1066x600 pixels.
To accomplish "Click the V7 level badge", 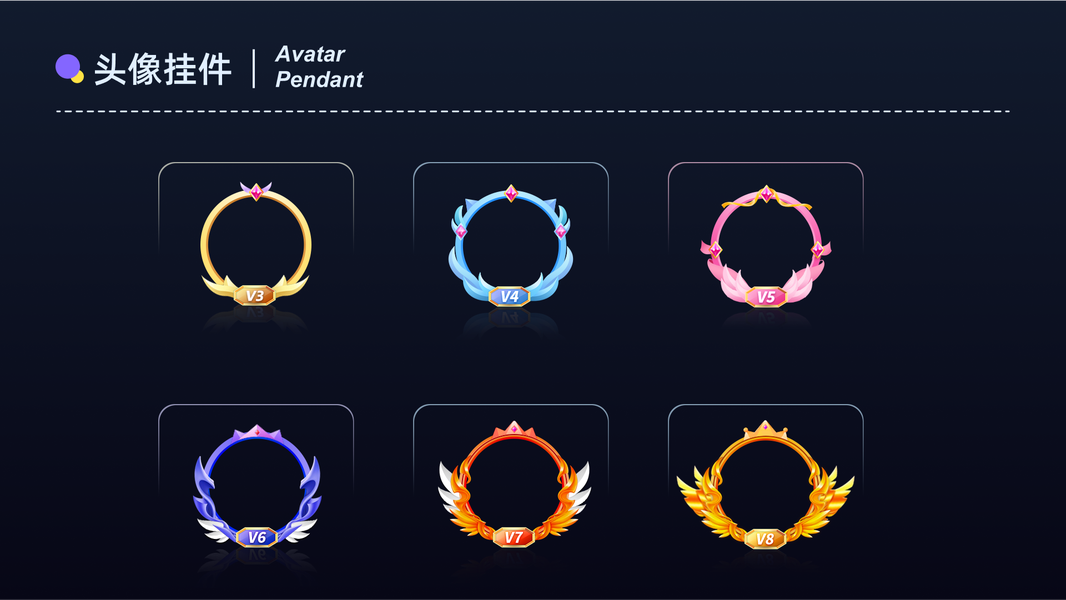I will 513,537.
